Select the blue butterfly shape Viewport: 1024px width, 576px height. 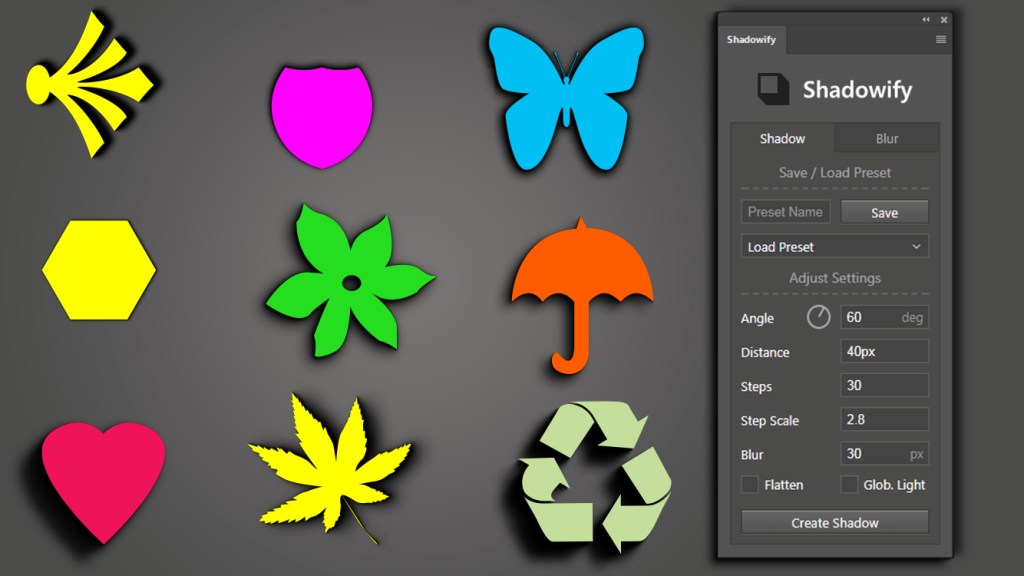tap(566, 97)
